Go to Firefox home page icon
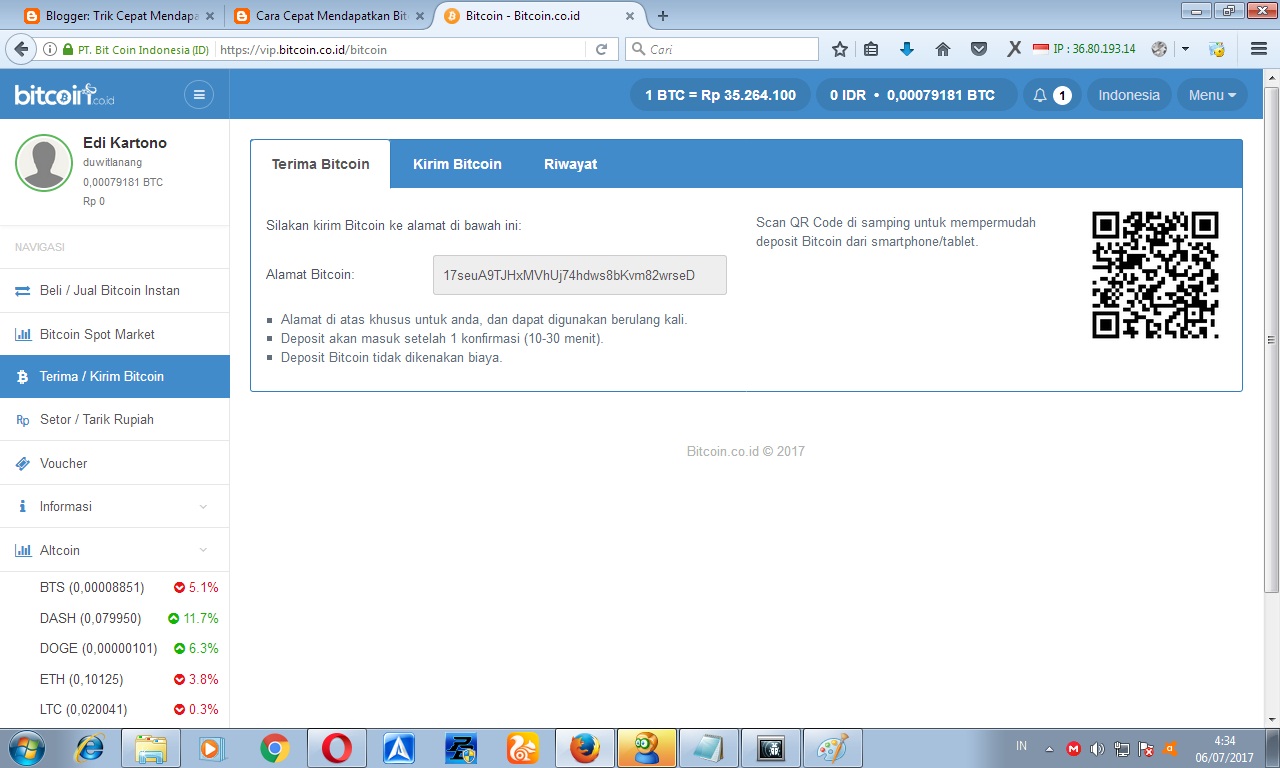The image size is (1280, 768). click(x=942, y=49)
